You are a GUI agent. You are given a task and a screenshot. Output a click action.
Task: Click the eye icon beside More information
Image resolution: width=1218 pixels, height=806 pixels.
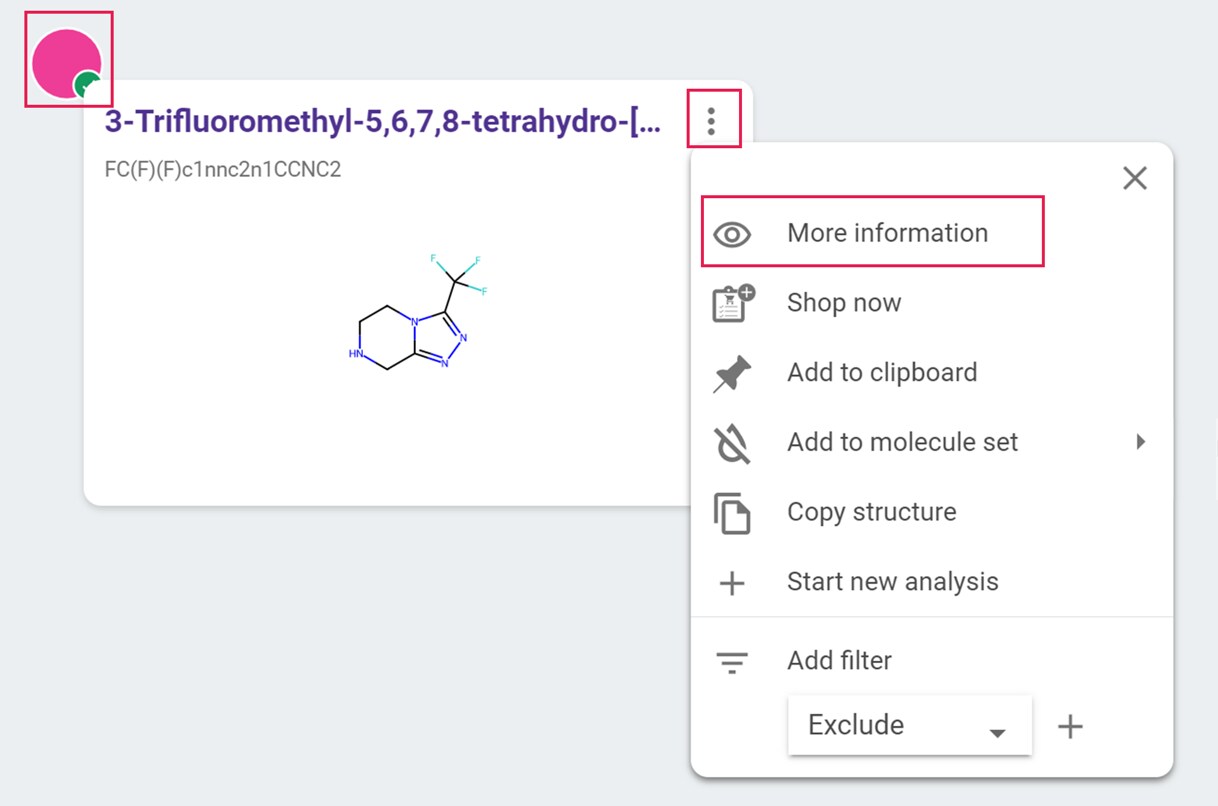pos(732,234)
